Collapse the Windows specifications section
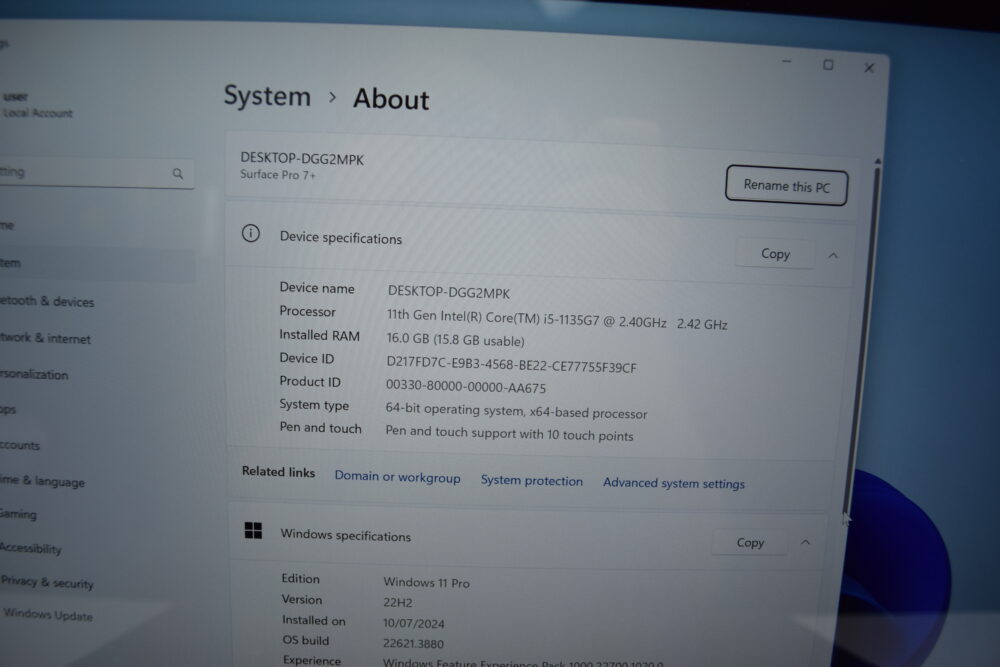Image resolution: width=1000 pixels, height=667 pixels. click(x=805, y=543)
